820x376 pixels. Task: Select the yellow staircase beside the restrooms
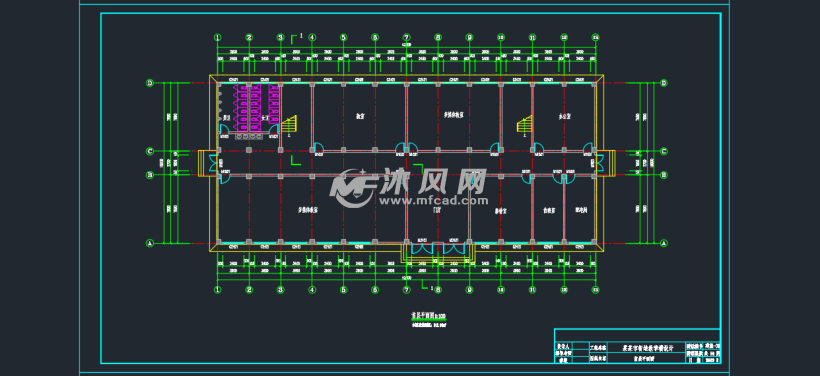coord(289,124)
